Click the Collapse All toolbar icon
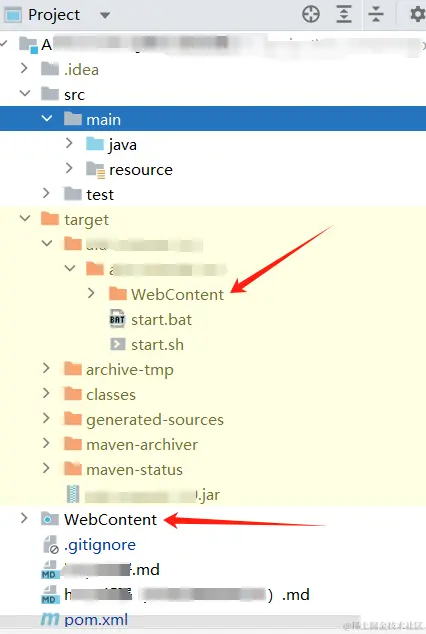Image resolution: width=426 pixels, height=634 pixels. pos(376,14)
